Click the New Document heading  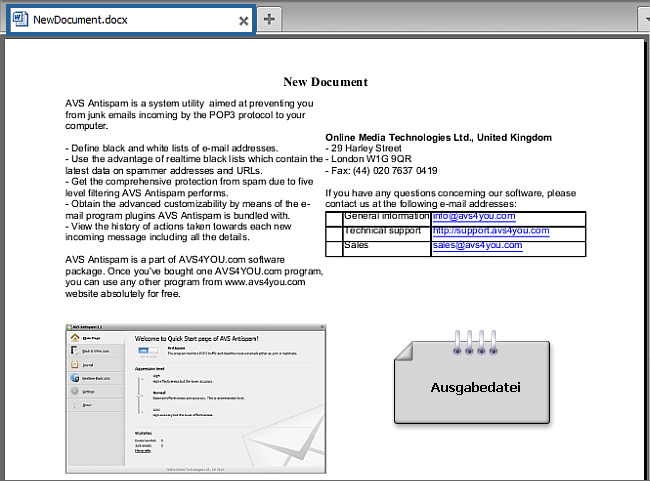[x=325, y=82]
